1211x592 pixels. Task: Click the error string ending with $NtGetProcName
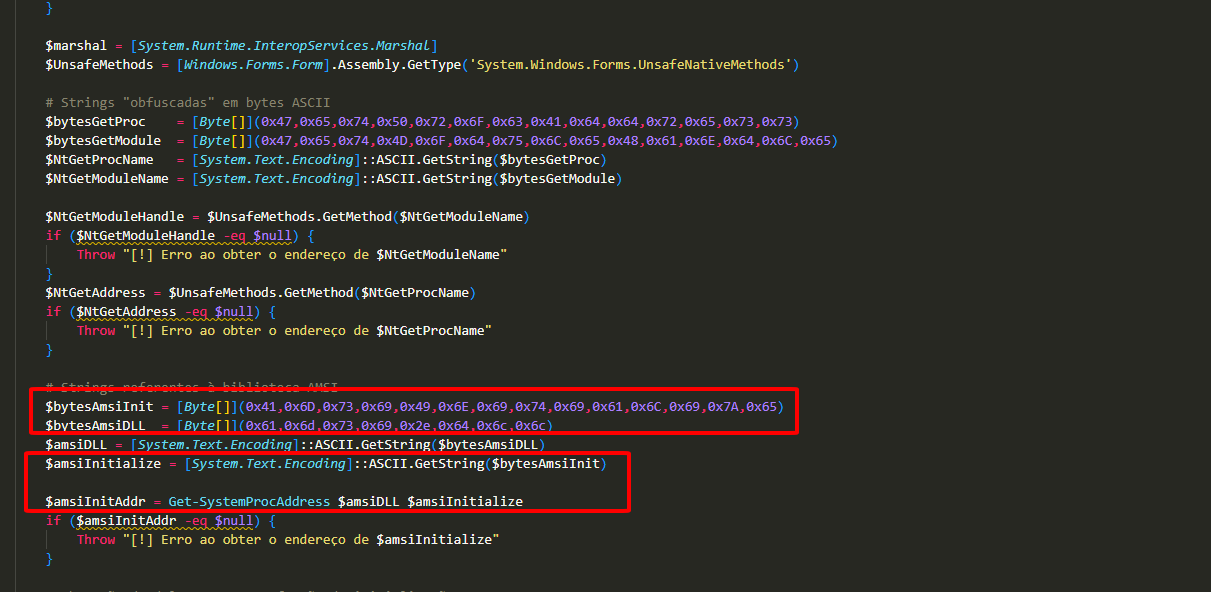[307, 331]
